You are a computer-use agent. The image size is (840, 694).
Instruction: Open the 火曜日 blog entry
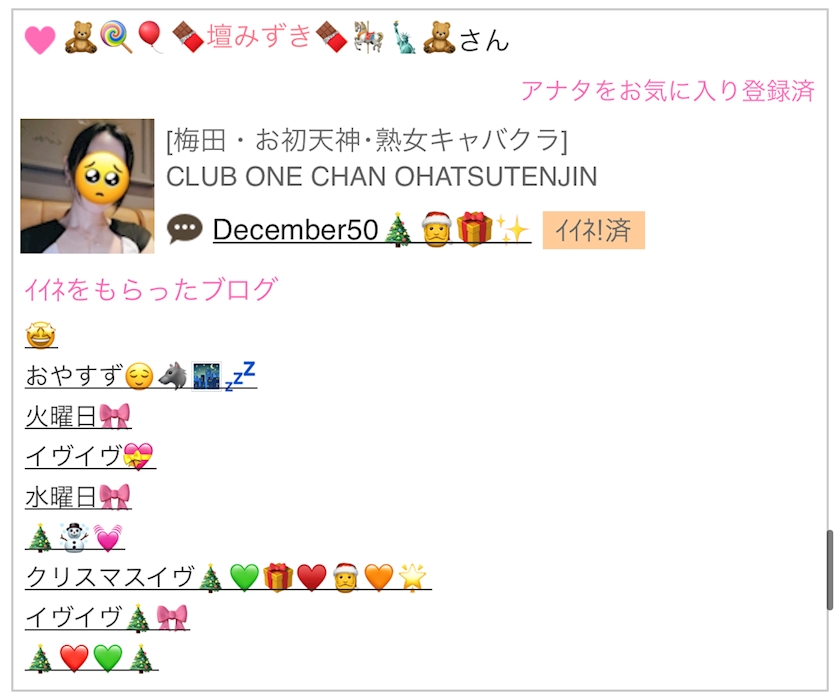(x=78, y=416)
